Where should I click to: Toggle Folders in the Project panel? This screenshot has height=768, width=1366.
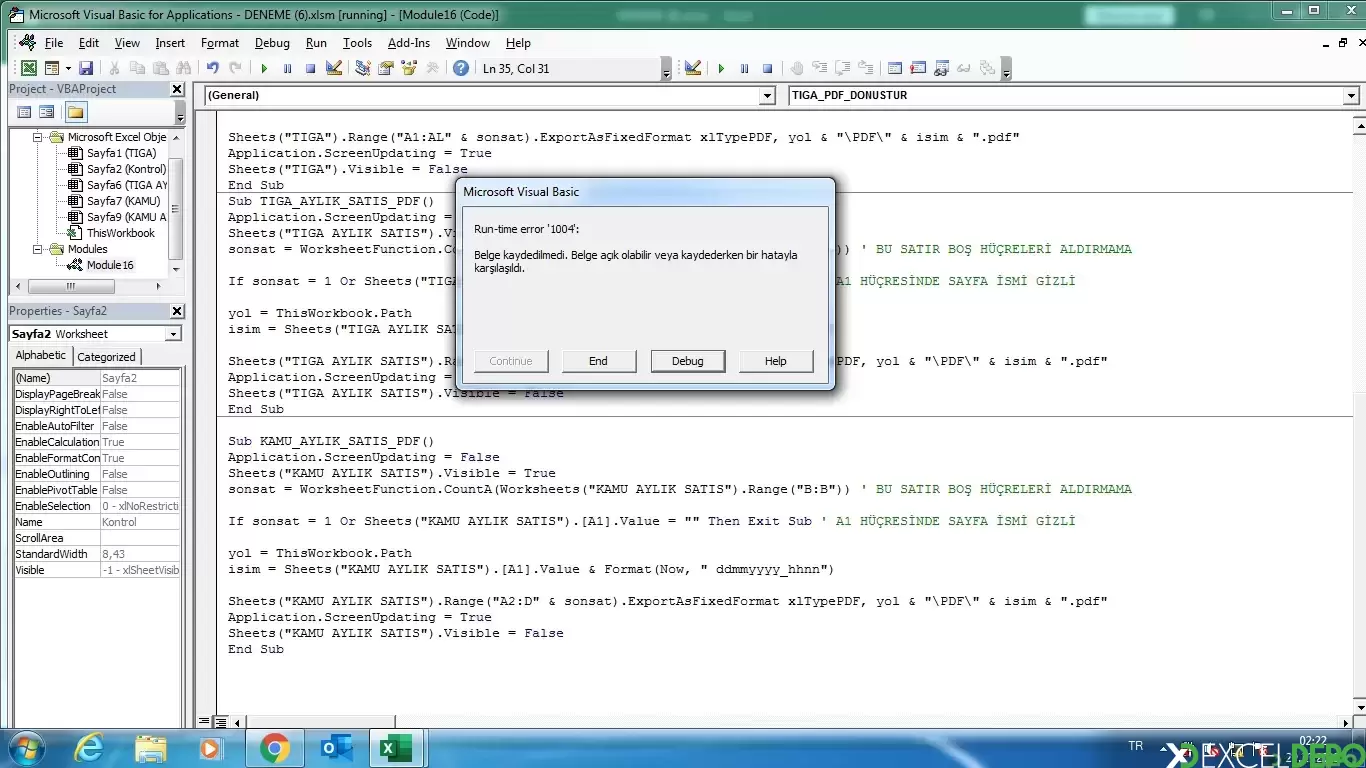pos(75,112)
